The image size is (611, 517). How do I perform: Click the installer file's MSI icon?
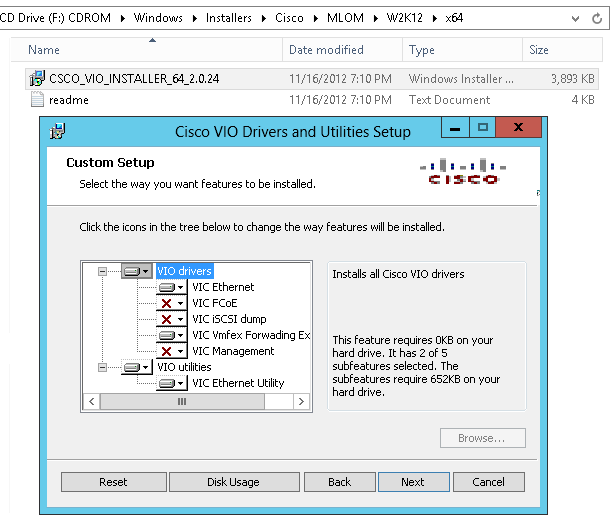click(37, 79)
